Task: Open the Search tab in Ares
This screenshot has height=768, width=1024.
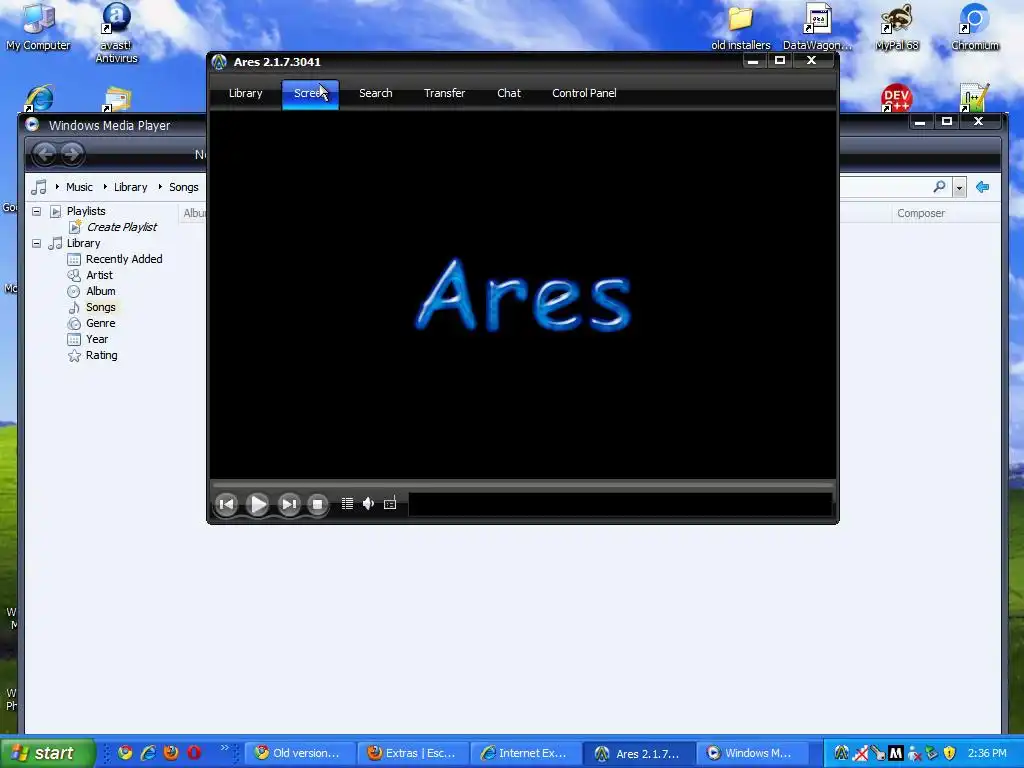Action: tap(376, 93)
